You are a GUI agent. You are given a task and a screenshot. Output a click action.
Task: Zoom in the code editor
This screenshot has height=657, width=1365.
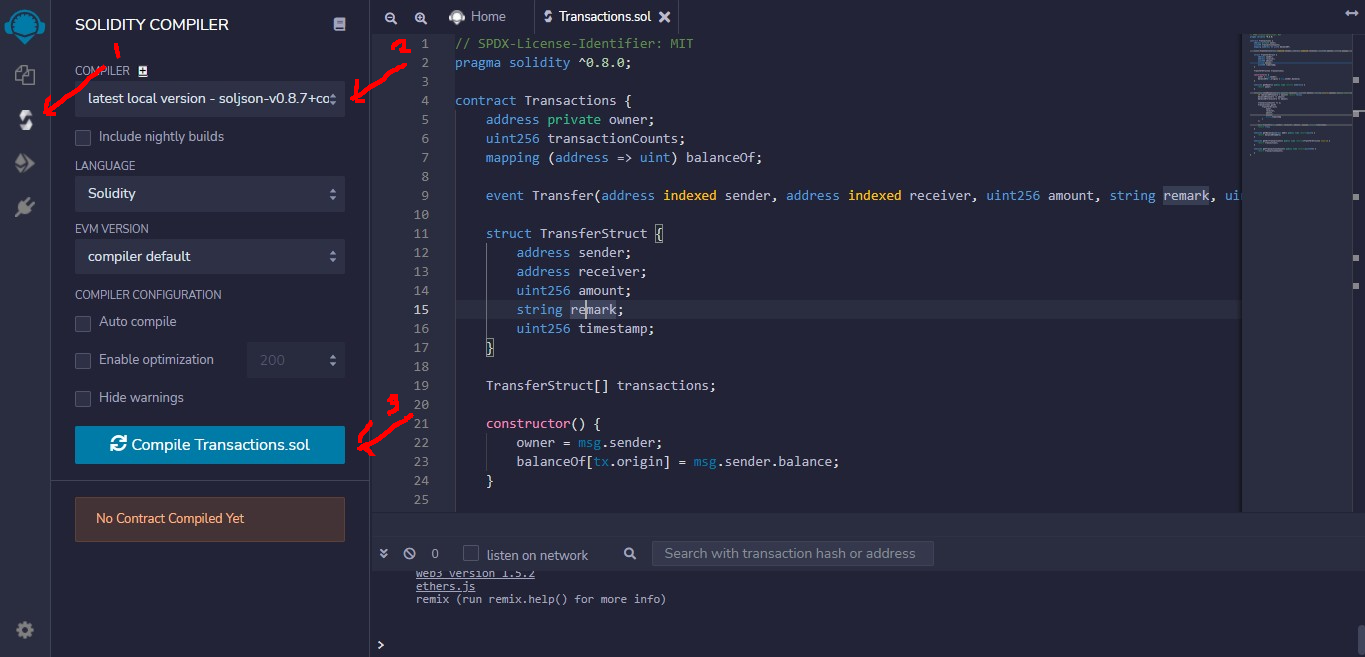420,17
